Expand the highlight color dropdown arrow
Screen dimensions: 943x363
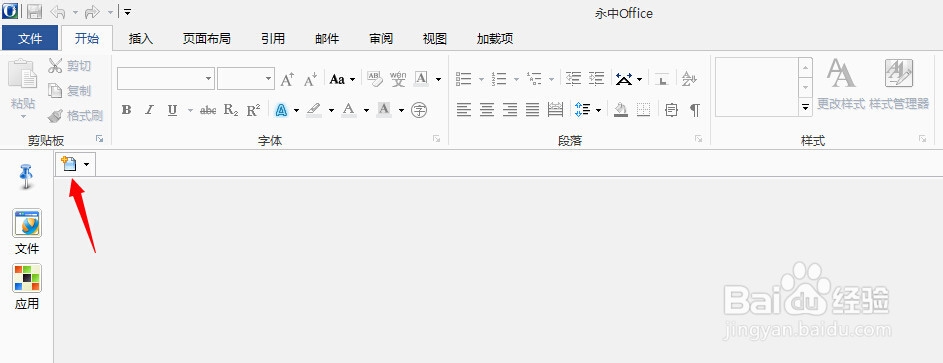(x=331, y=110)
